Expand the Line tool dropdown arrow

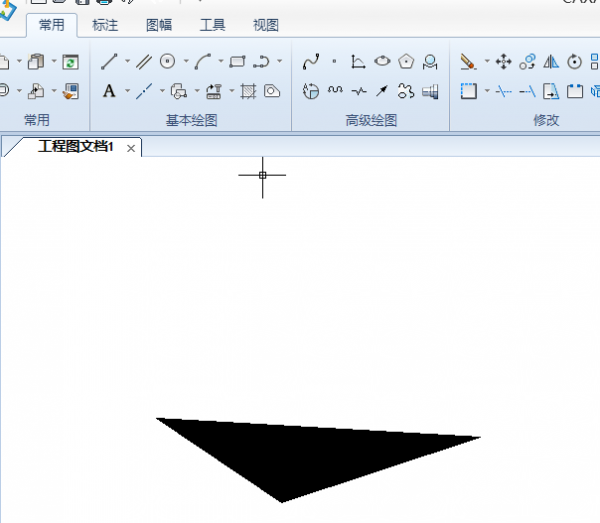[x=126, y=62]
